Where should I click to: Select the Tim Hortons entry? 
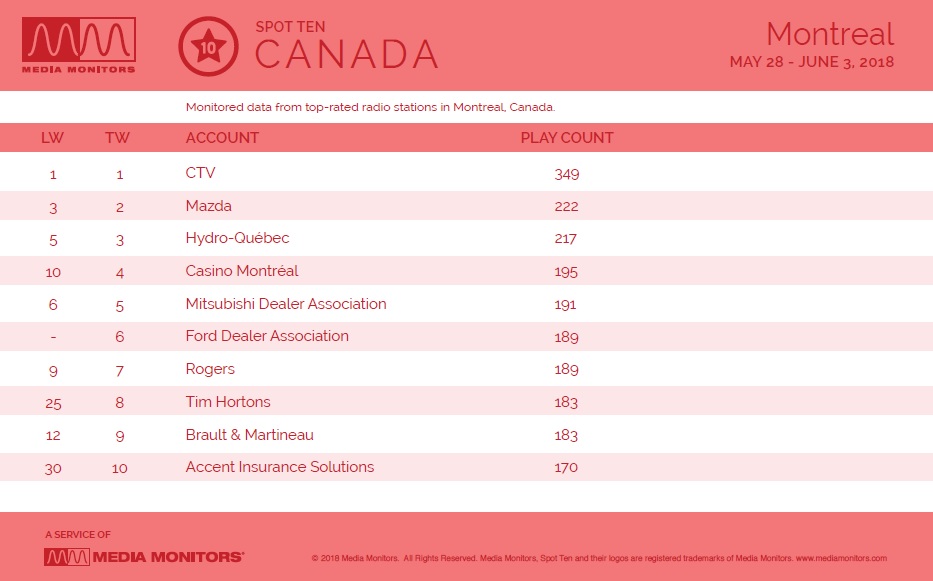(x=228, y=402)
